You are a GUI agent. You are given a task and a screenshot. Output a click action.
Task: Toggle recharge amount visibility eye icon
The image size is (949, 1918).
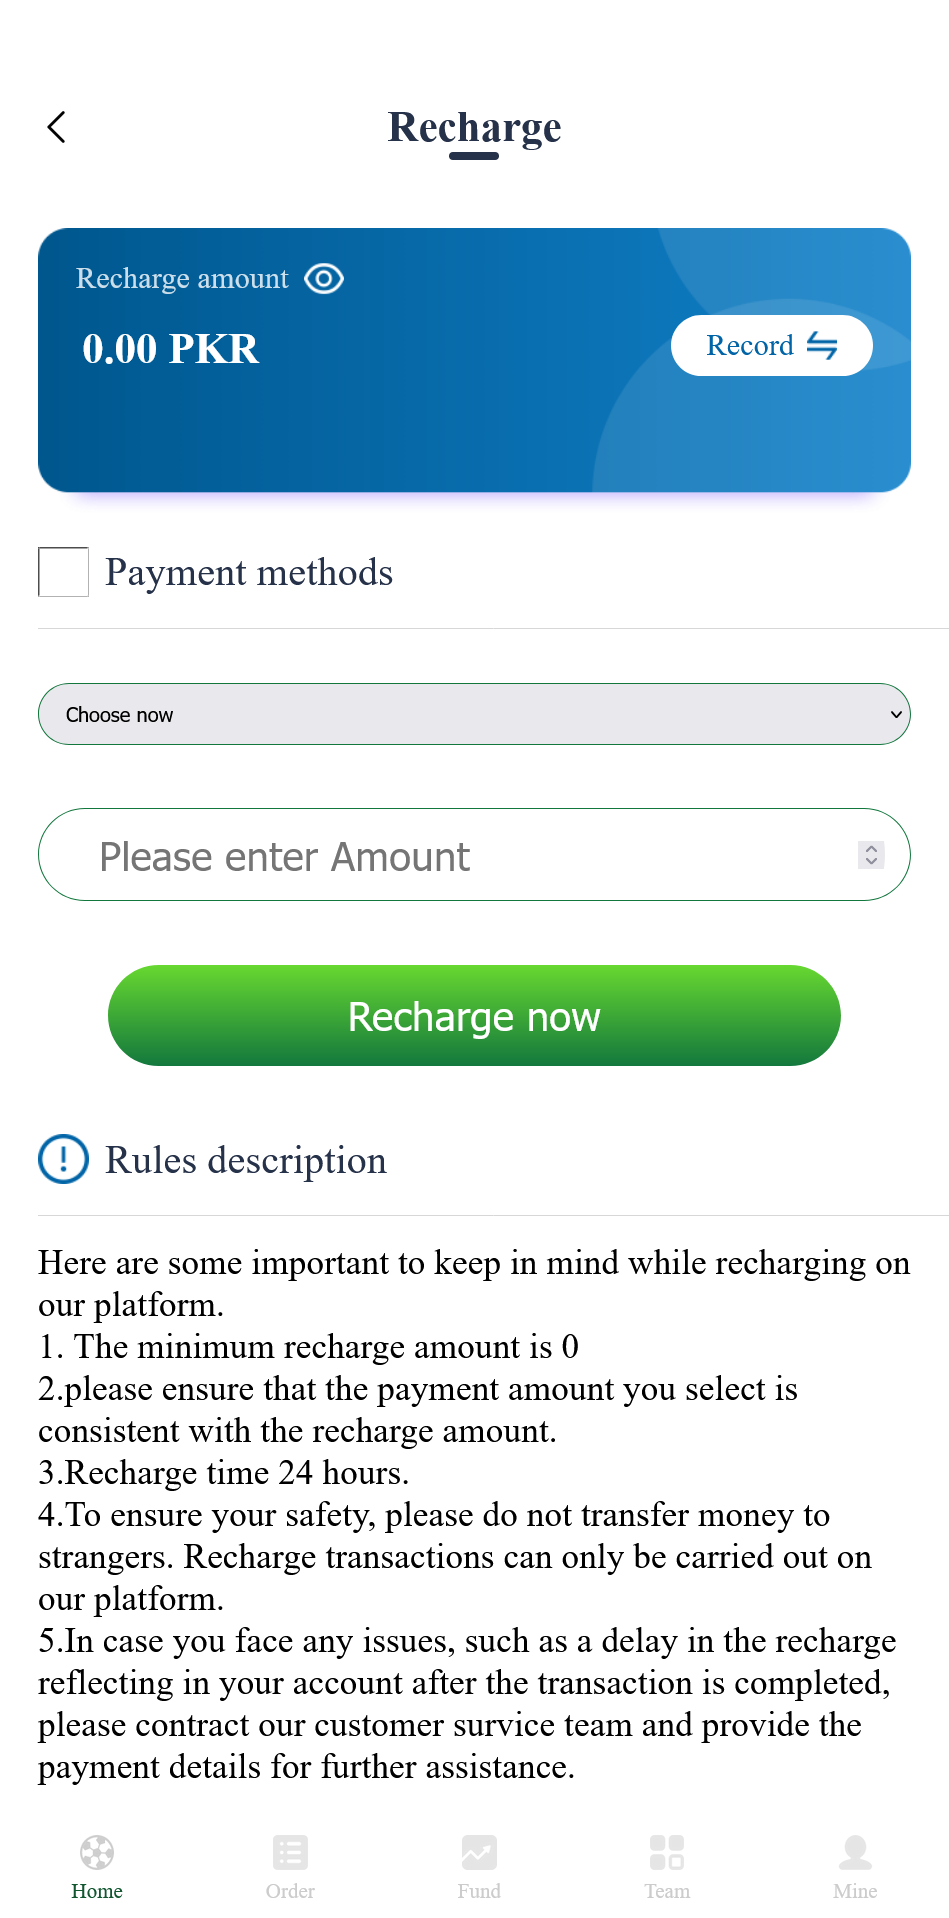coord(324,278)
